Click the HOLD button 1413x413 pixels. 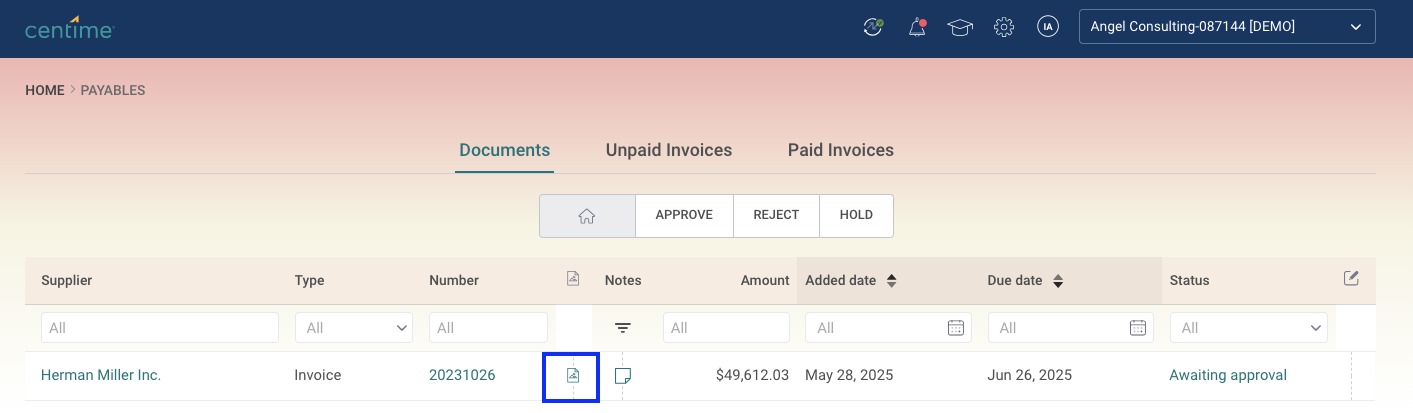tap(856, 216)
